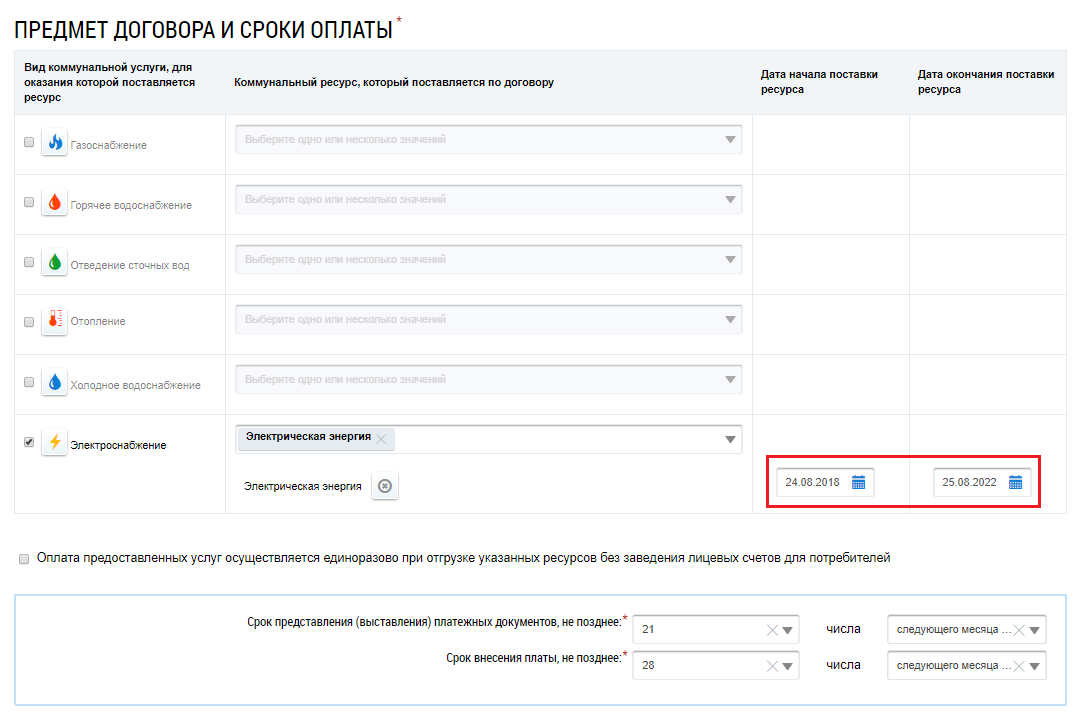
Task: Remove the Электрическая энергия tag
Action: coord(381,438)
